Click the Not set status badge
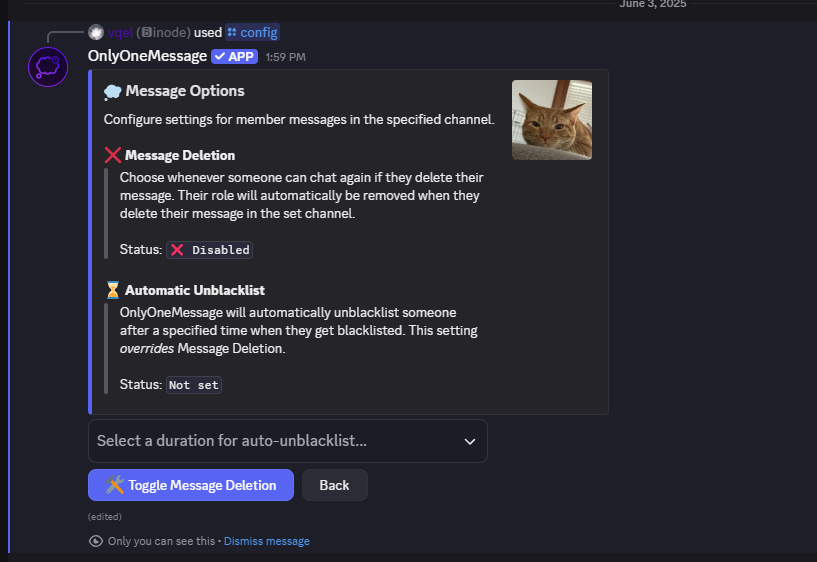Screen dimensions: 817x562 pos(194,385)
